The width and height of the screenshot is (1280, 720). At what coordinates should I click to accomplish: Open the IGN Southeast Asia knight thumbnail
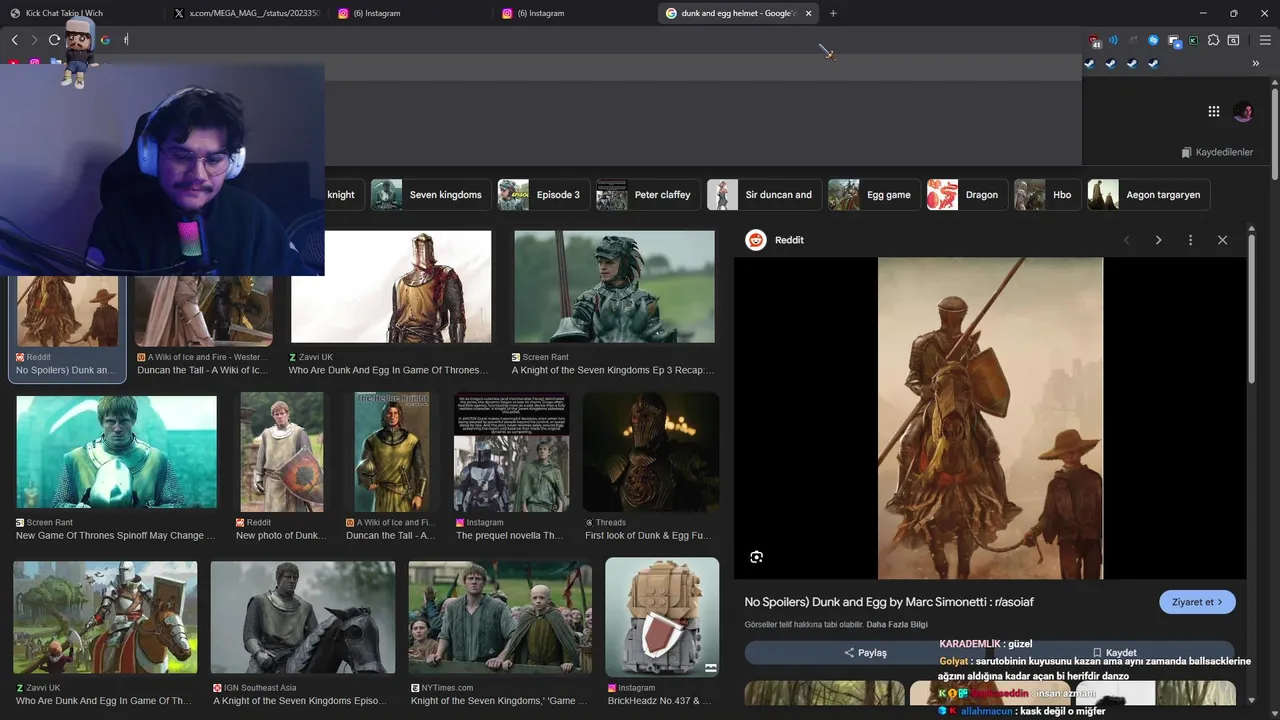click(302, 617)
